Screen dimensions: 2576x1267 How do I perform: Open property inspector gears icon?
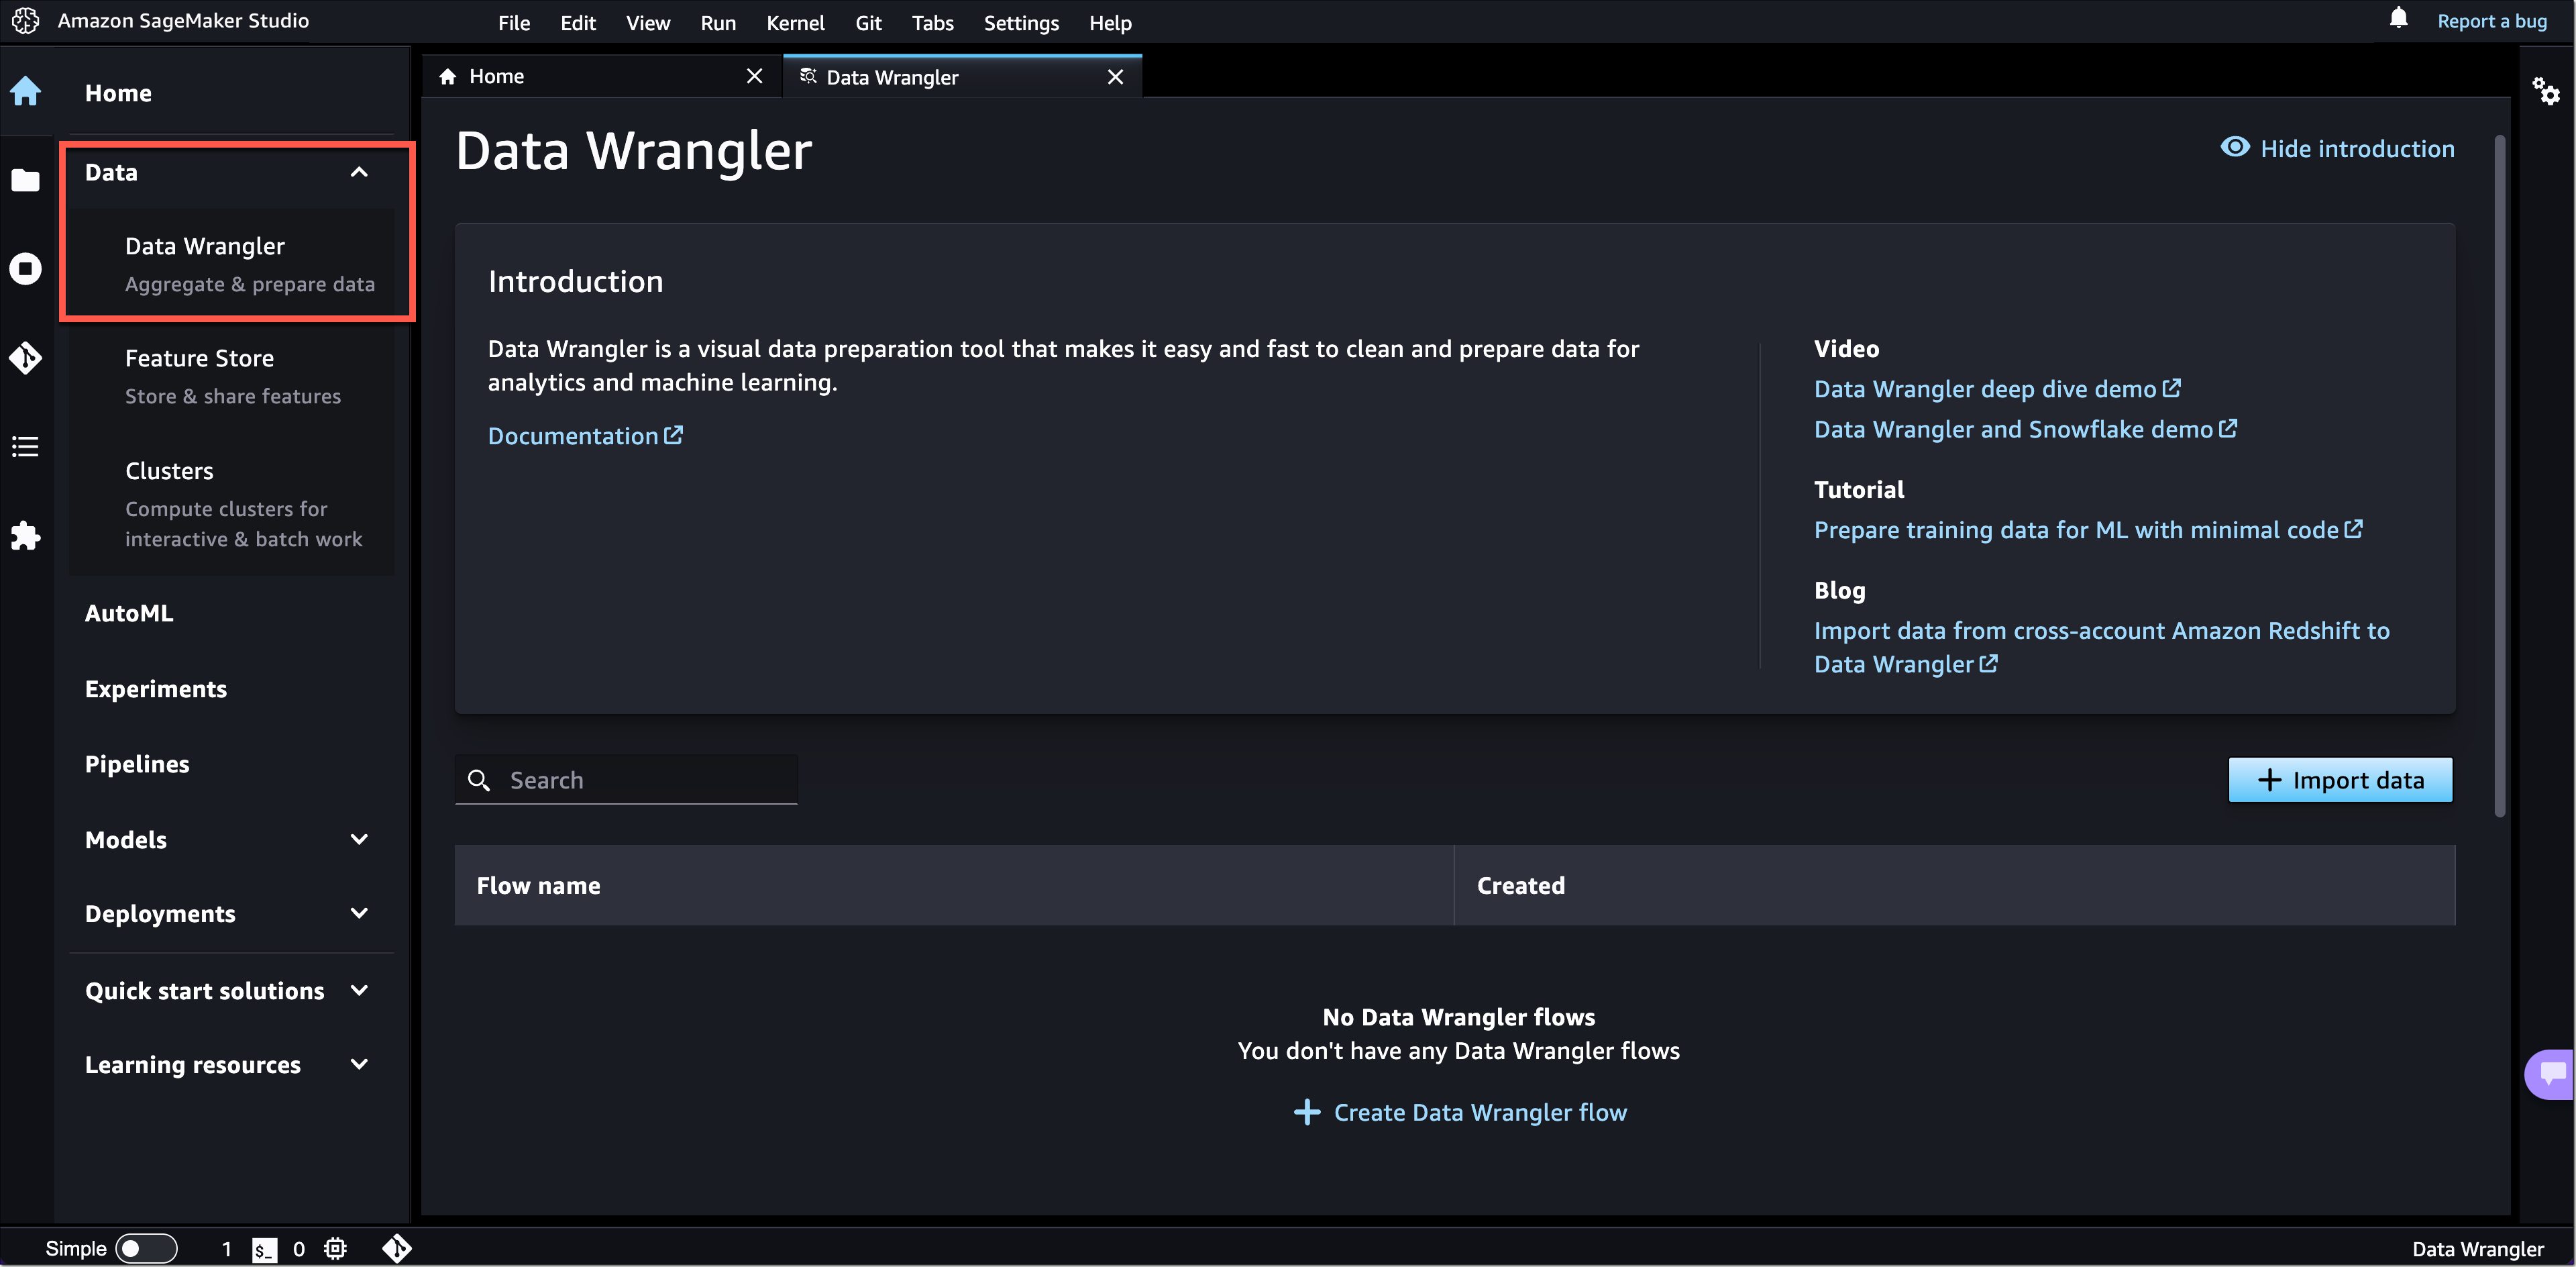pyautogui.click(x=2545, y=92)
